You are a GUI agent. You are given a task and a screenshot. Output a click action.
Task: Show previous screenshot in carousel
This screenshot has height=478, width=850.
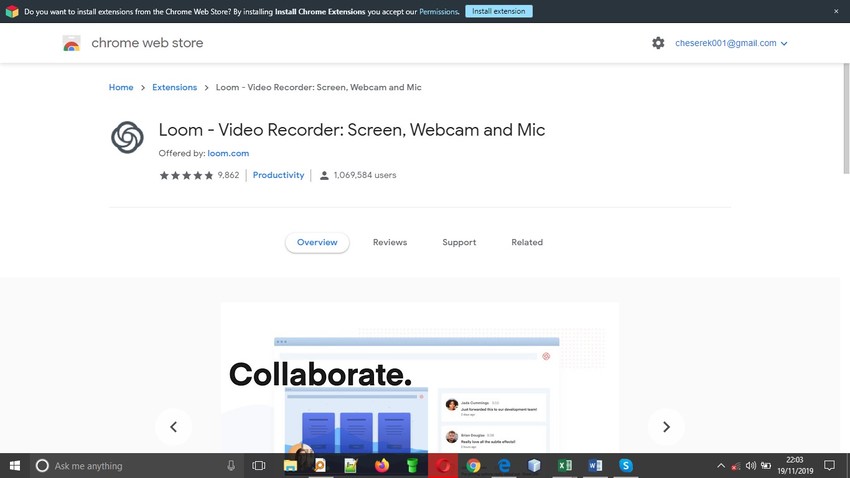click(173, 427)
